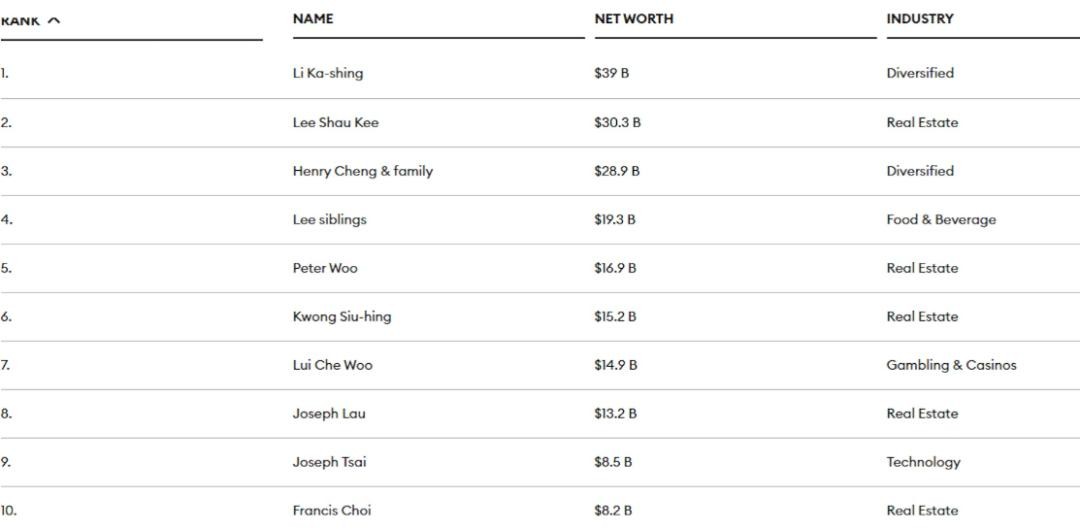Click the Lee siblings entry

(x=329, y=220)
